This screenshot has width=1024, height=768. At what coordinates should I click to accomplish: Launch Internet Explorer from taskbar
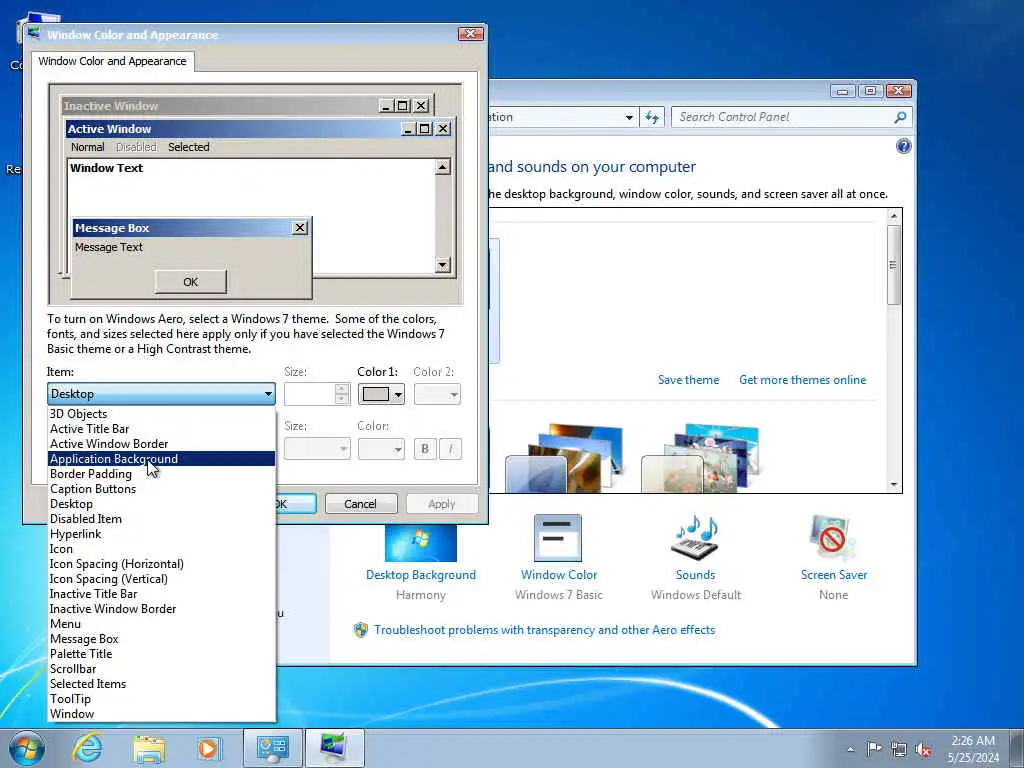click(x=87, y=748)
